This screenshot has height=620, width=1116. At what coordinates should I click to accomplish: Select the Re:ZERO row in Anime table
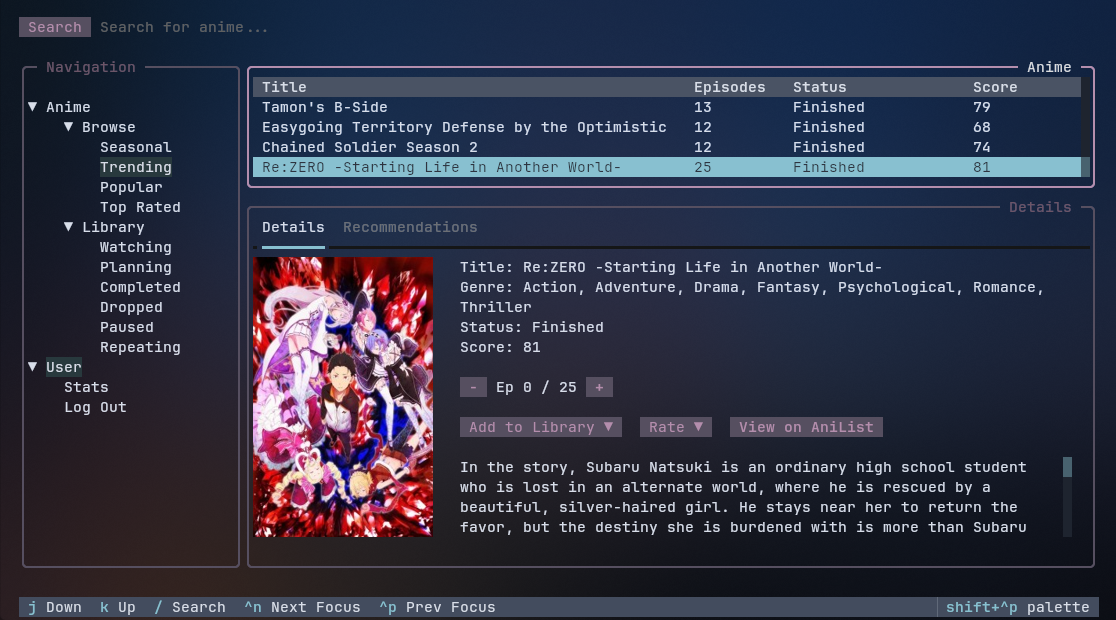tap(667, 167)
